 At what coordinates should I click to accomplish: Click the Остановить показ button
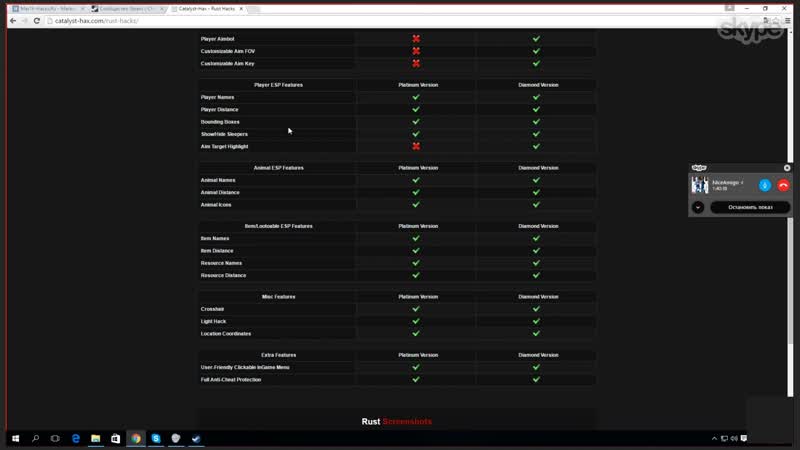tap(750, 207)
